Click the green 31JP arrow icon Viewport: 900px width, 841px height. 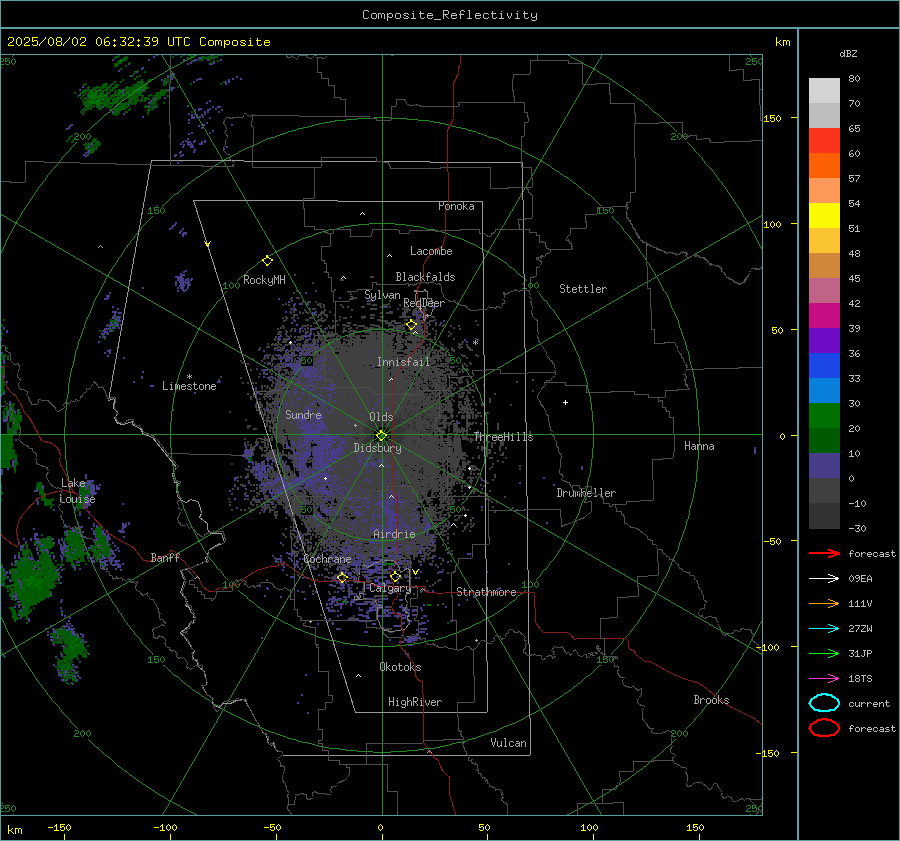point(824,653)
